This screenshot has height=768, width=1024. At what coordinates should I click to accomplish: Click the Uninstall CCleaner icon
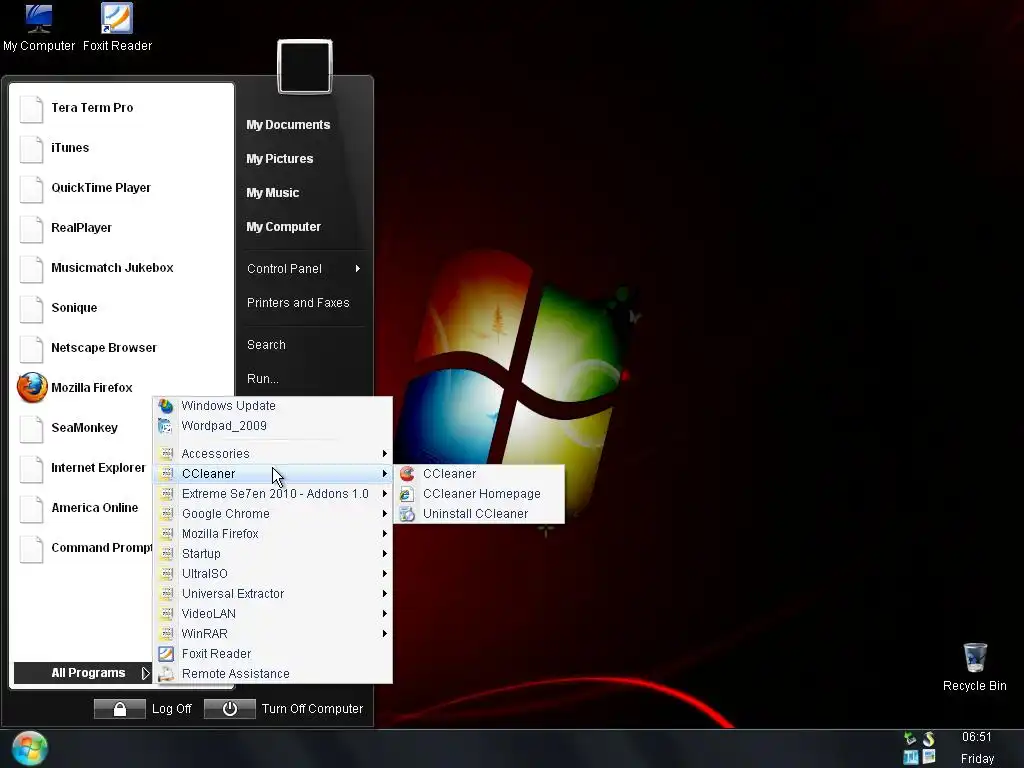pyautogui.click(x=408, y=514)
